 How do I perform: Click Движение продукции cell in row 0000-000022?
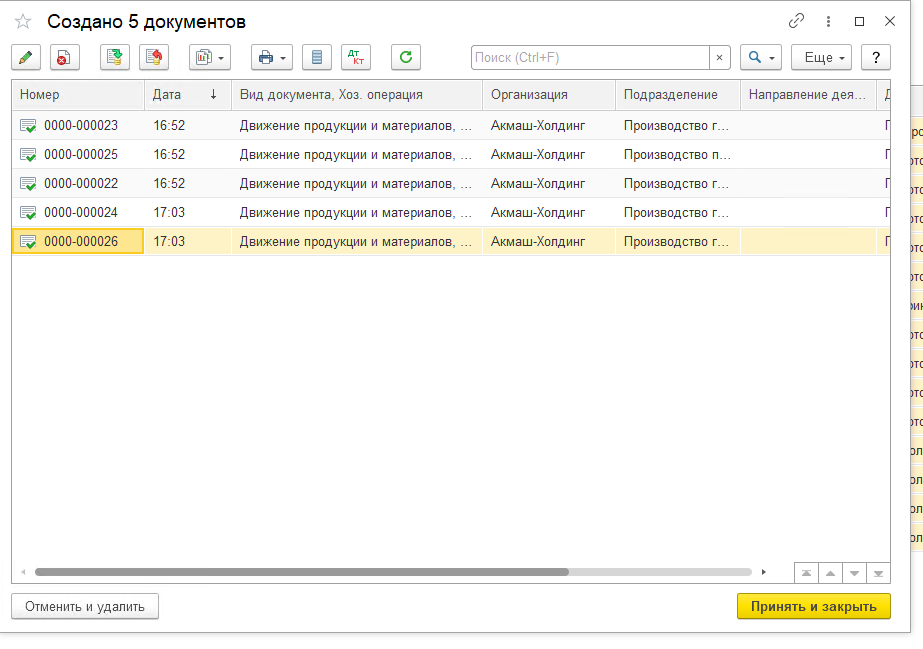tap(357, 184)
